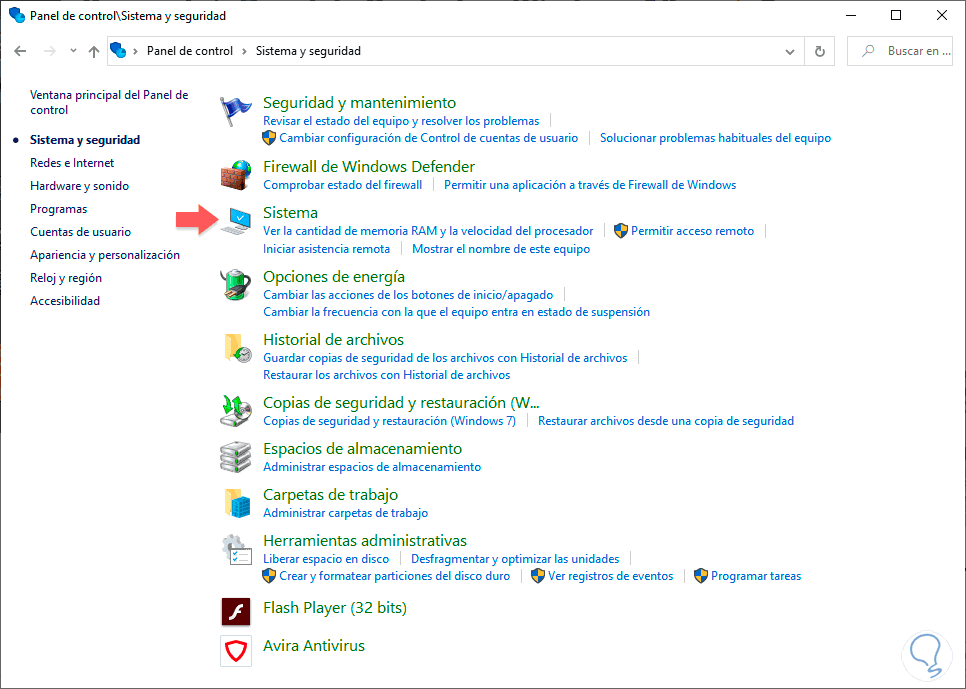Open Reloj y región category
This screenshot has width=966, height=689.
(x=66, y=278)
